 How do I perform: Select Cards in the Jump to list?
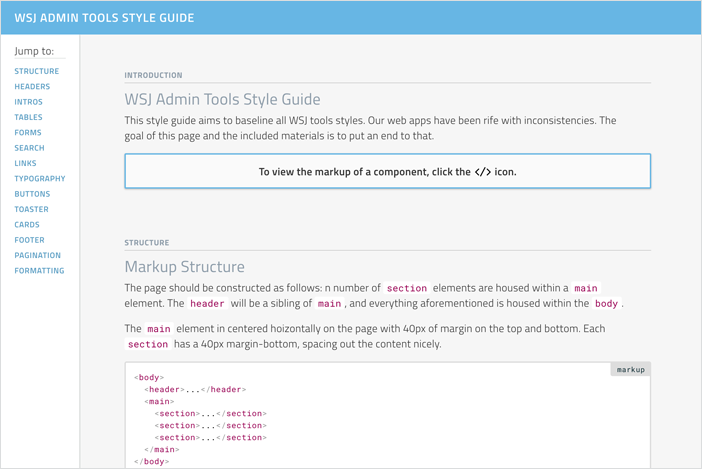coord(27,225)
